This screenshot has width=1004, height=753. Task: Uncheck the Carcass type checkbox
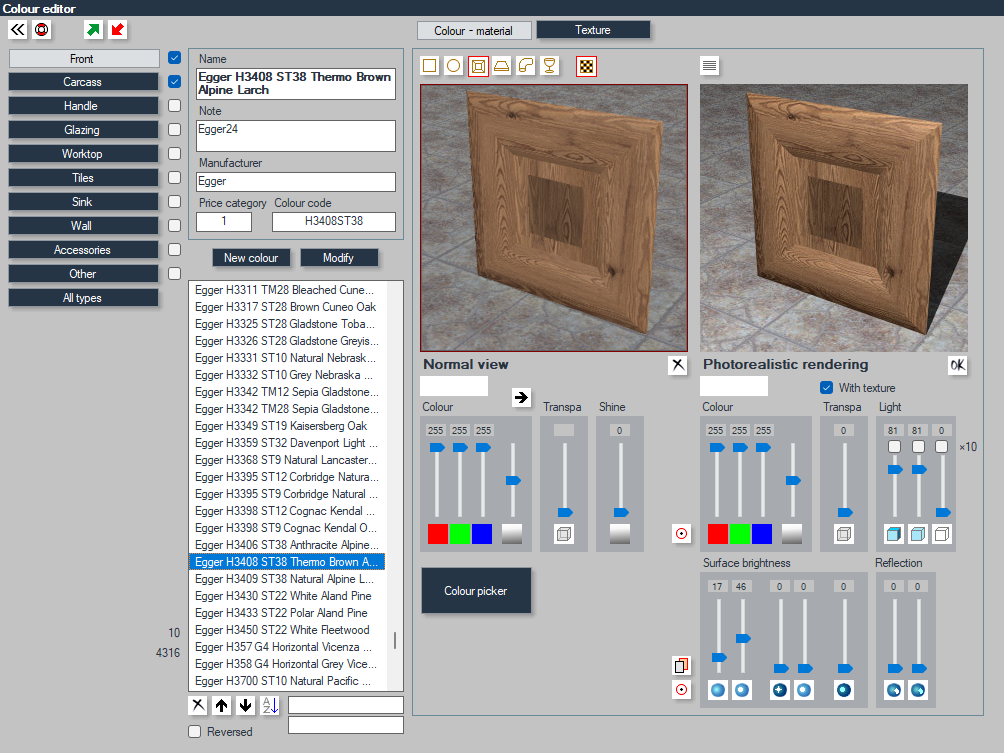click(174, 81)
